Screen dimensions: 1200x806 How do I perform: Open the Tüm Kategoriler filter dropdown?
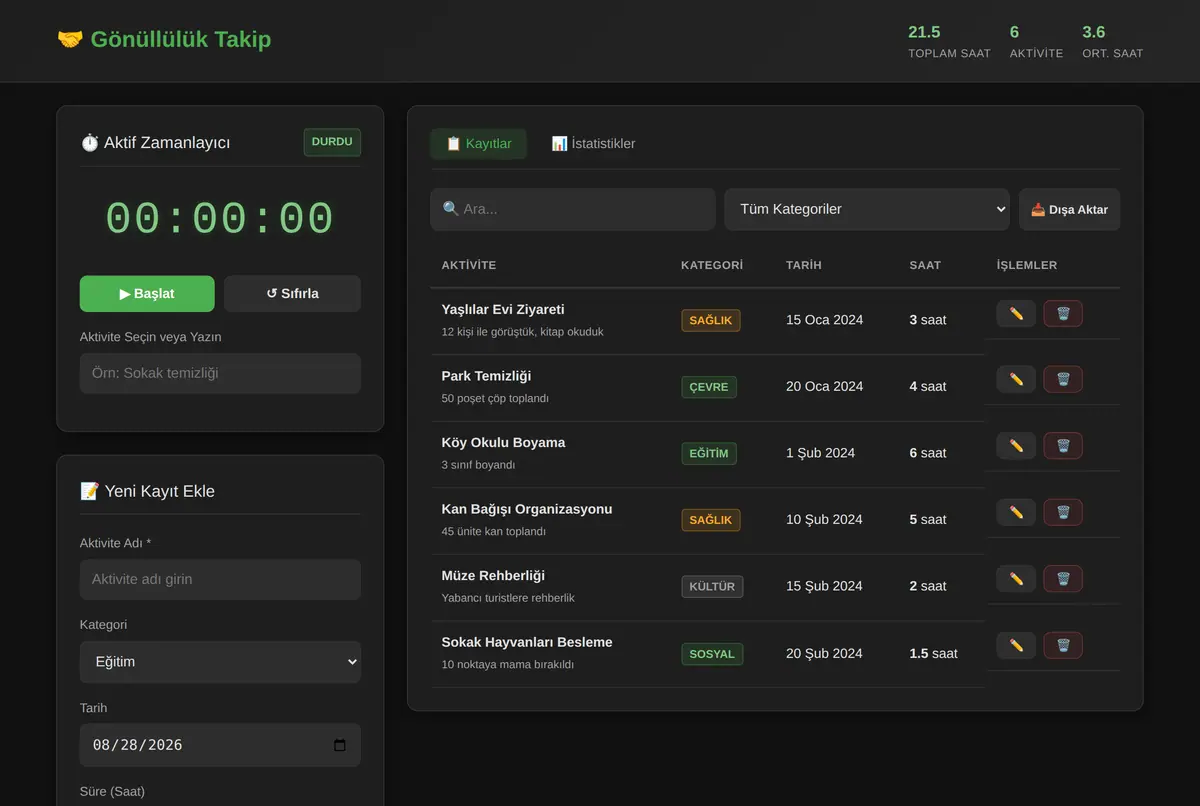click(x=867, y=210)
